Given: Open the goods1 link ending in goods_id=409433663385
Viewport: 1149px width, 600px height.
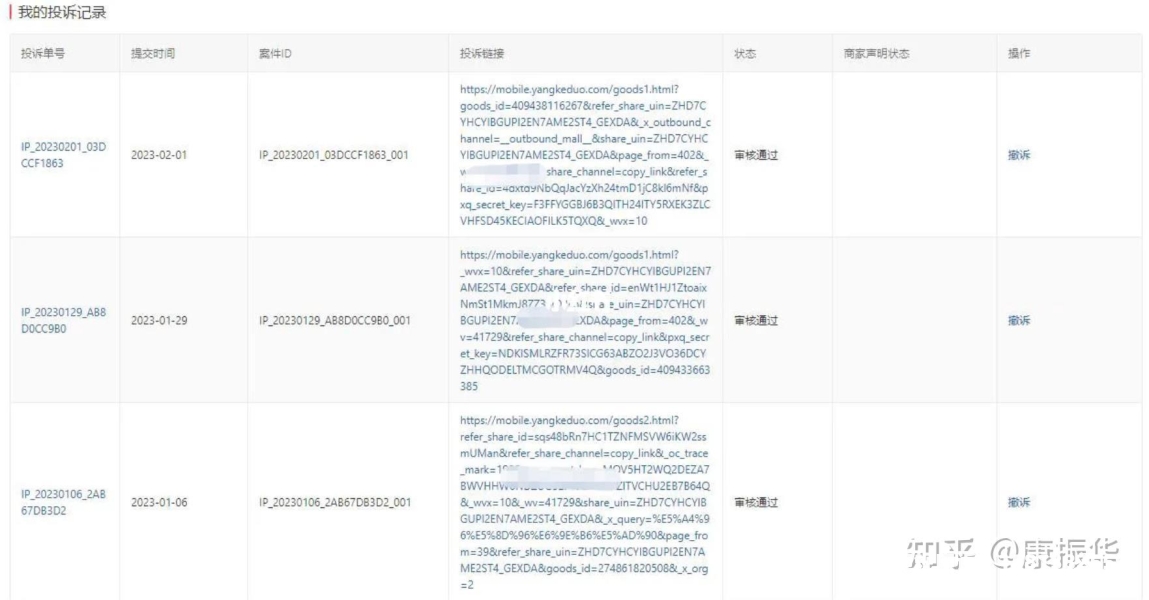Looking at the screenshot, I should tap(585, 320).
